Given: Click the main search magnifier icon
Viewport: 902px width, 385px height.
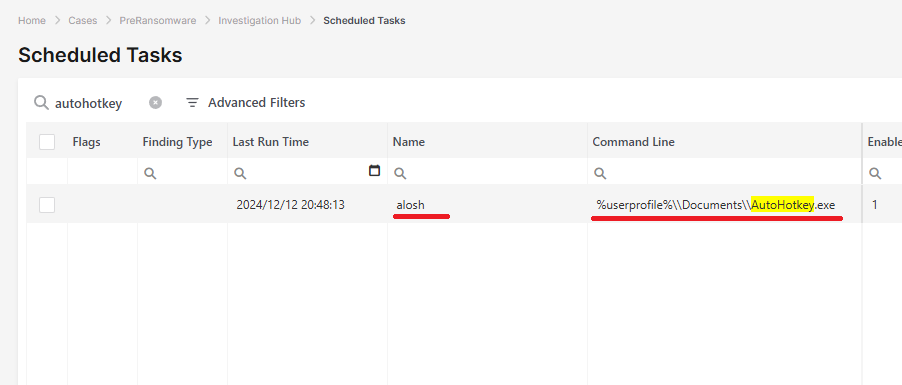Looking at the screenshot, I should pos(41,102).
